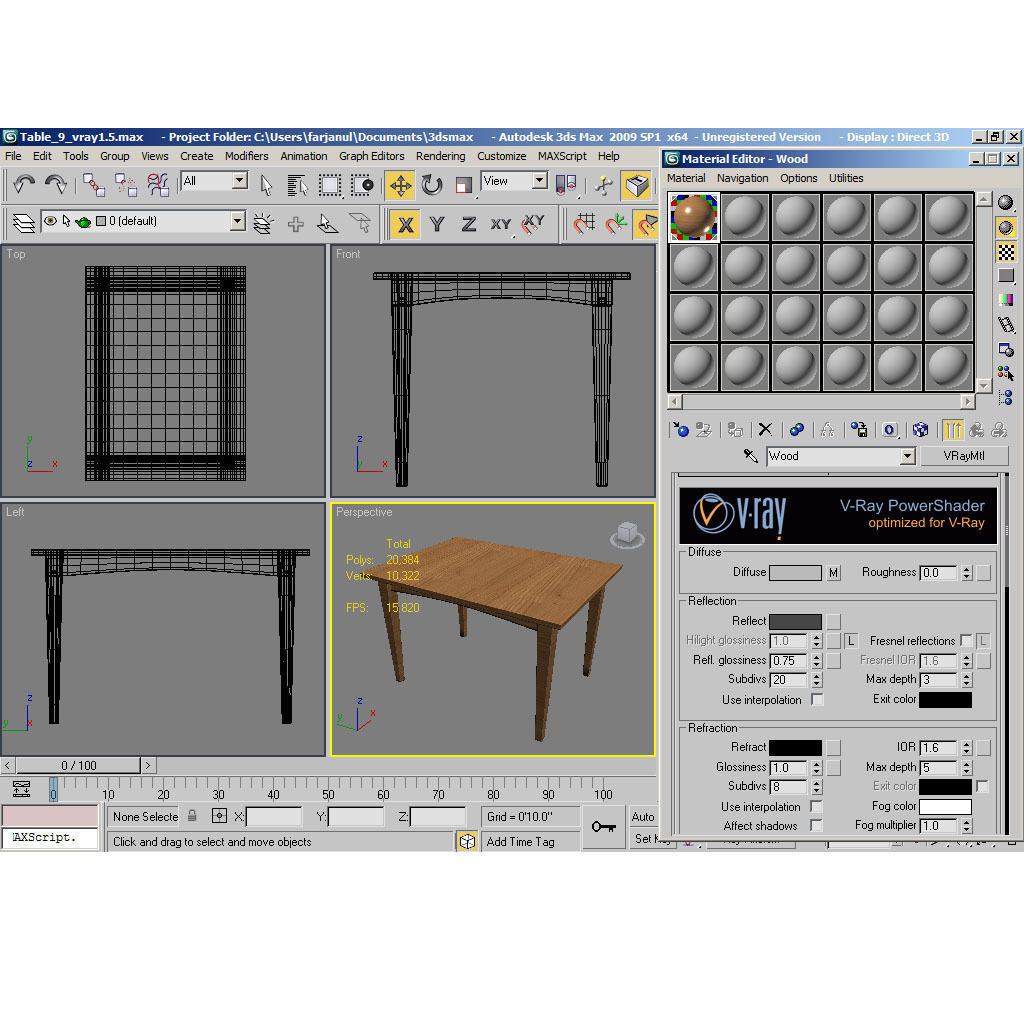This screenshot has width=1024, height=1024.
Task: Click the Reflect color swatch
Action: click(x=795, y=621)
